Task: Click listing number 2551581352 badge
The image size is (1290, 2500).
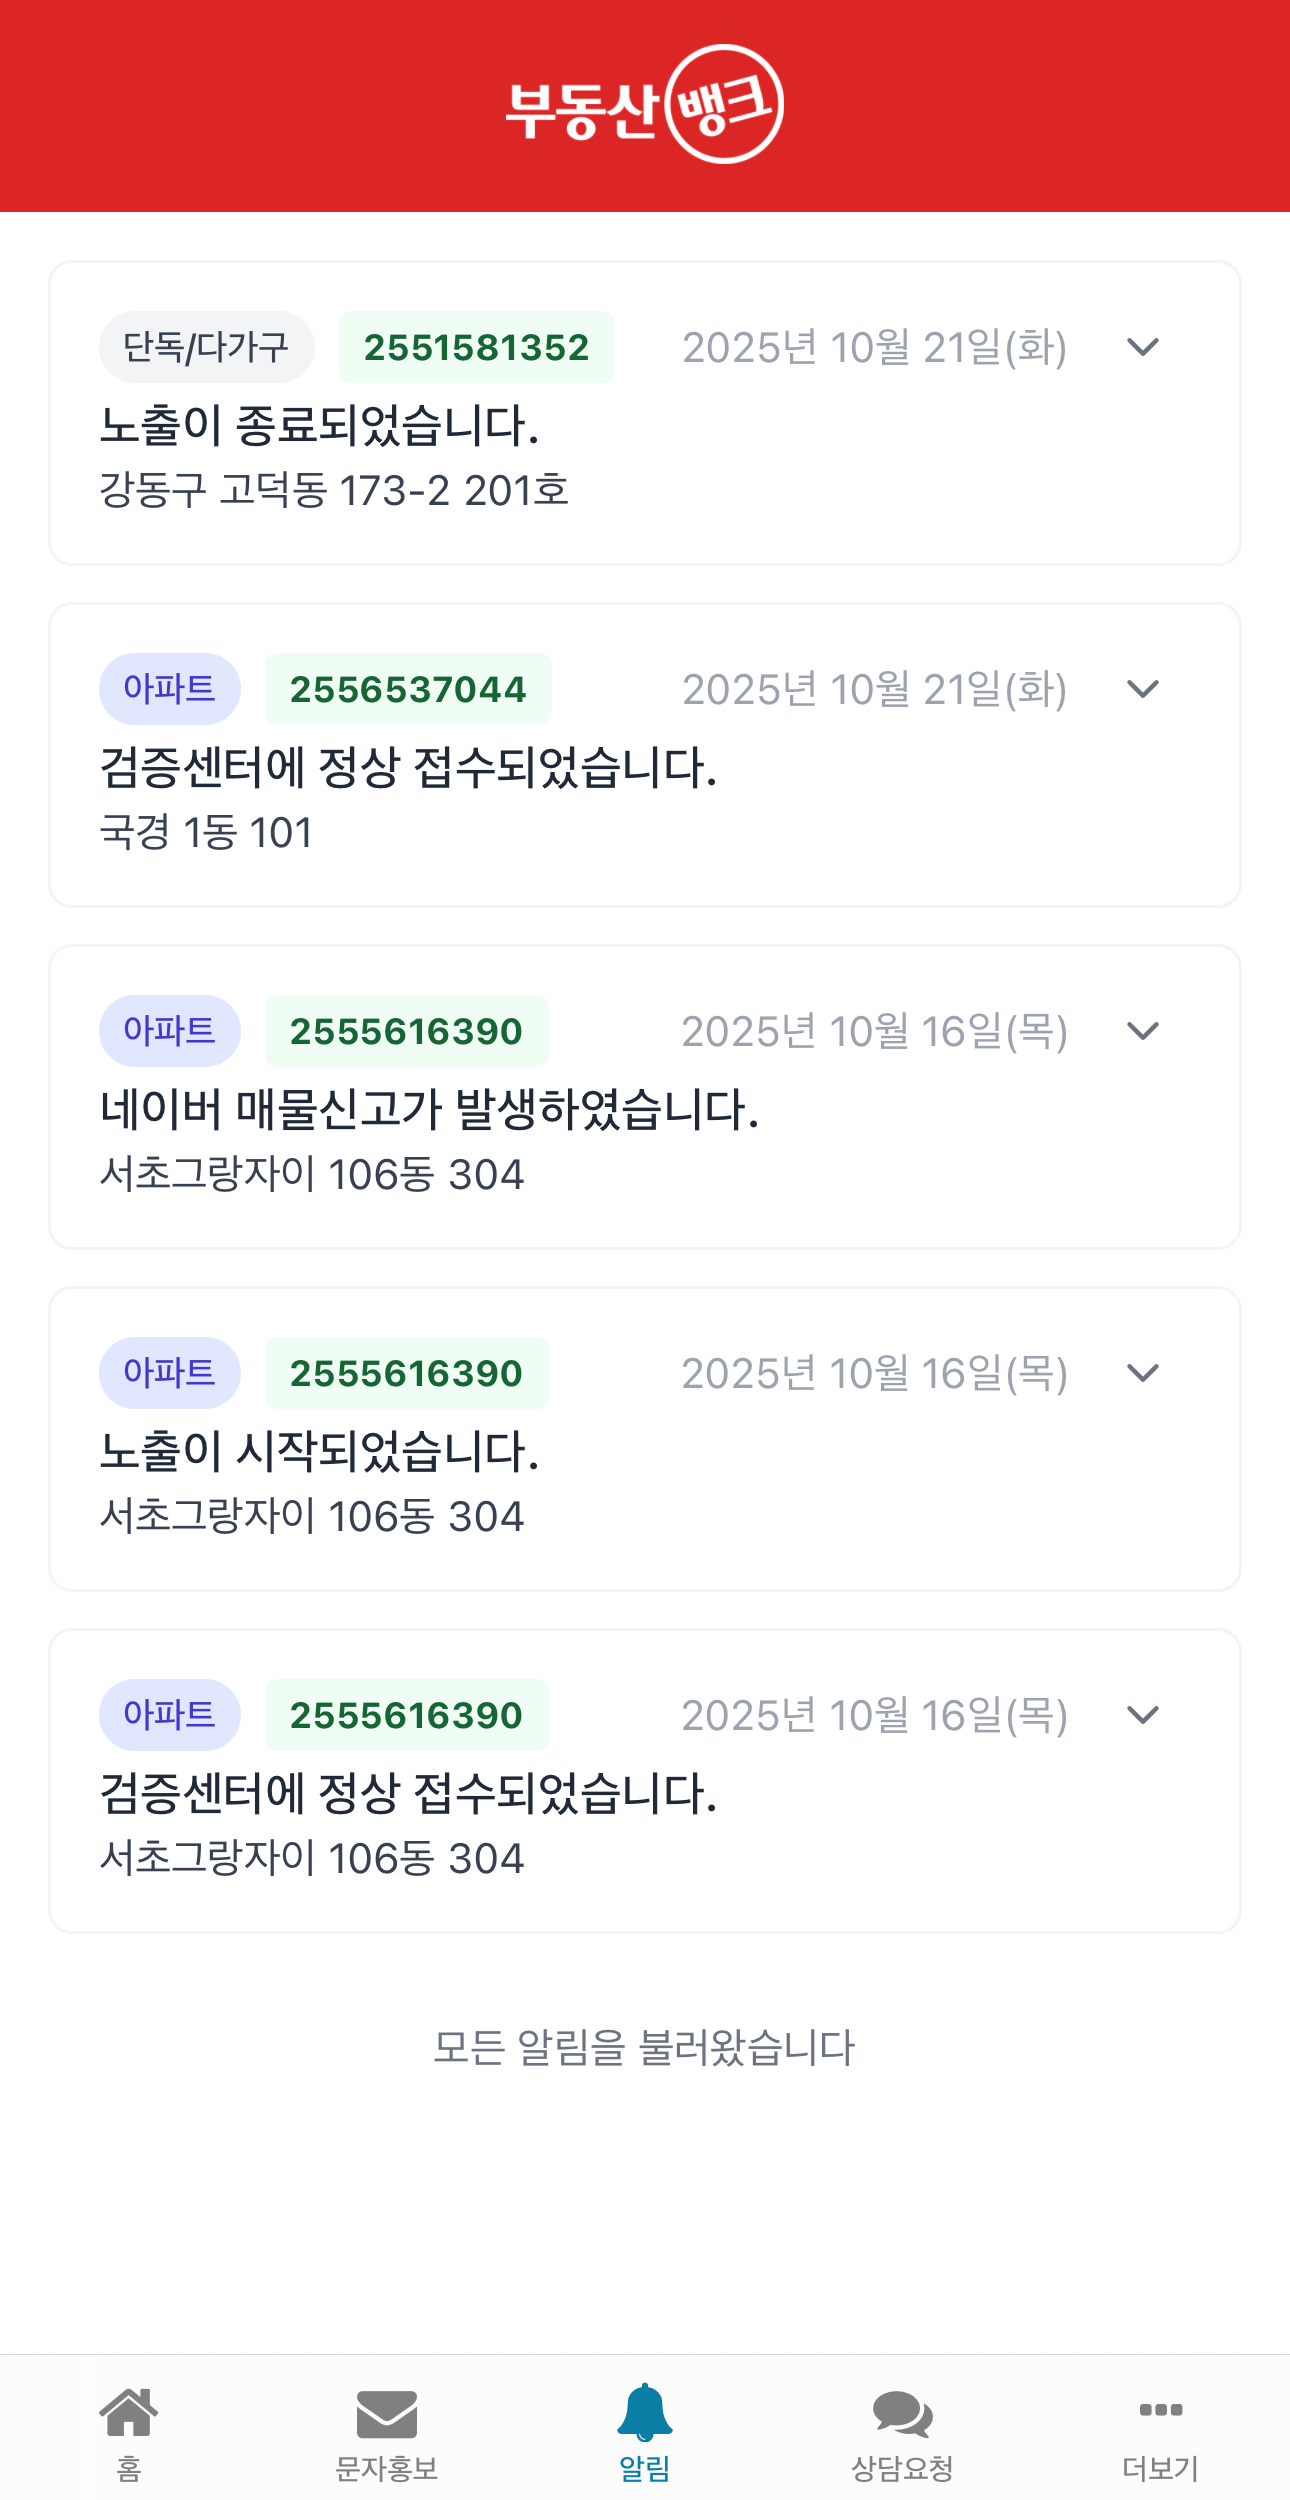Action: tap(476, 347)
